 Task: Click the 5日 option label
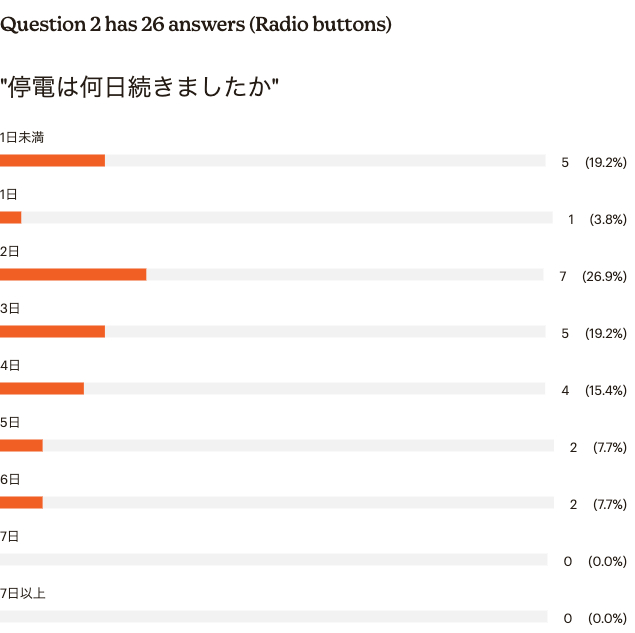(x=10, y=422)
